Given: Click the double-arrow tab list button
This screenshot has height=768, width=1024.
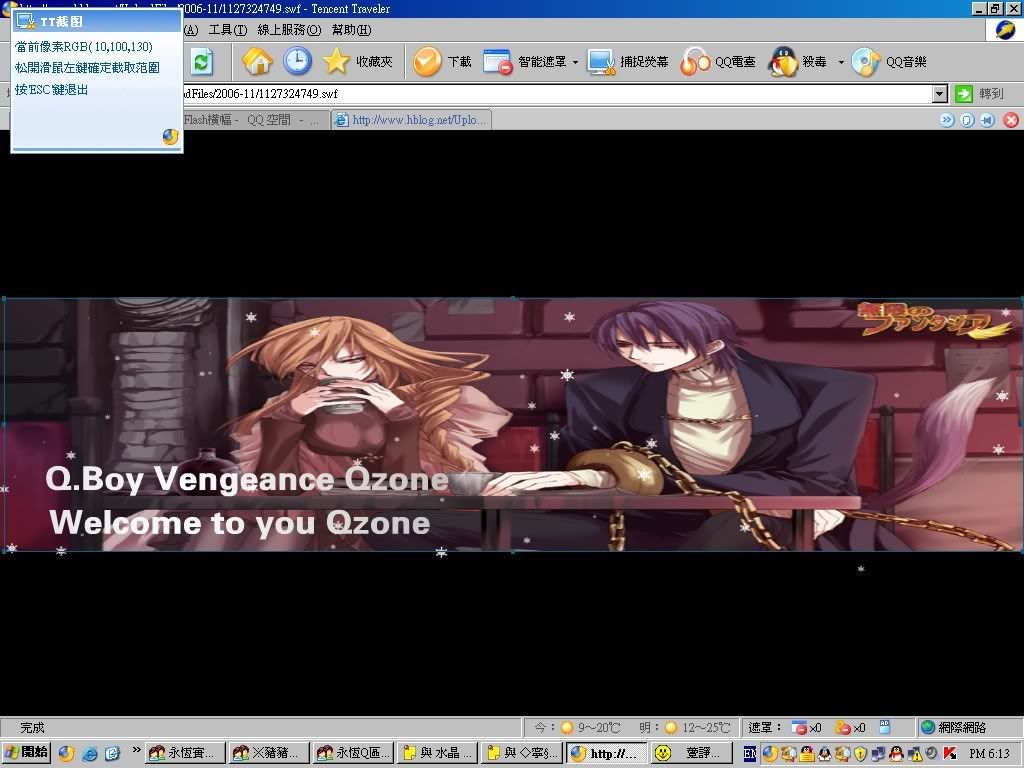Looking at the screenshot, I should coord(947,120).
